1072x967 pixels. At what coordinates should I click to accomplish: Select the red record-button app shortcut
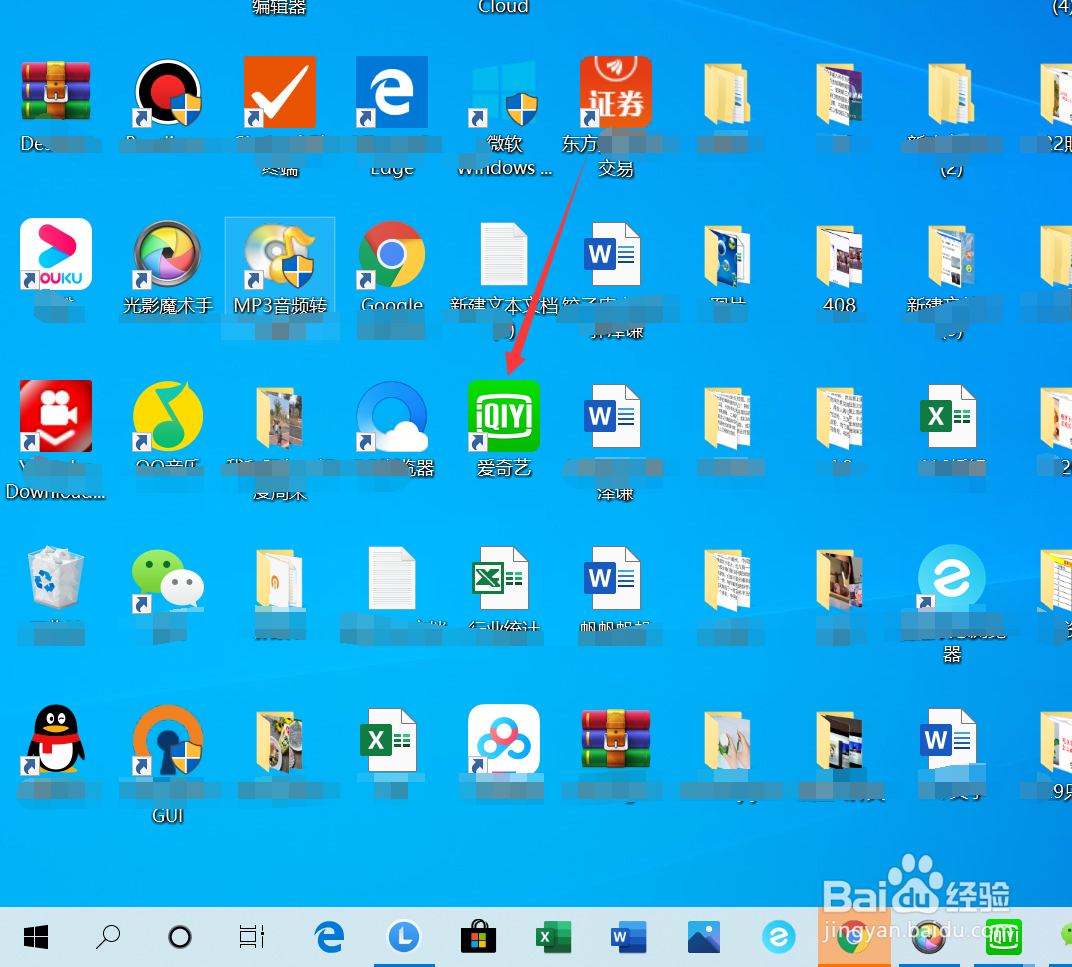(x=168, y=92)
